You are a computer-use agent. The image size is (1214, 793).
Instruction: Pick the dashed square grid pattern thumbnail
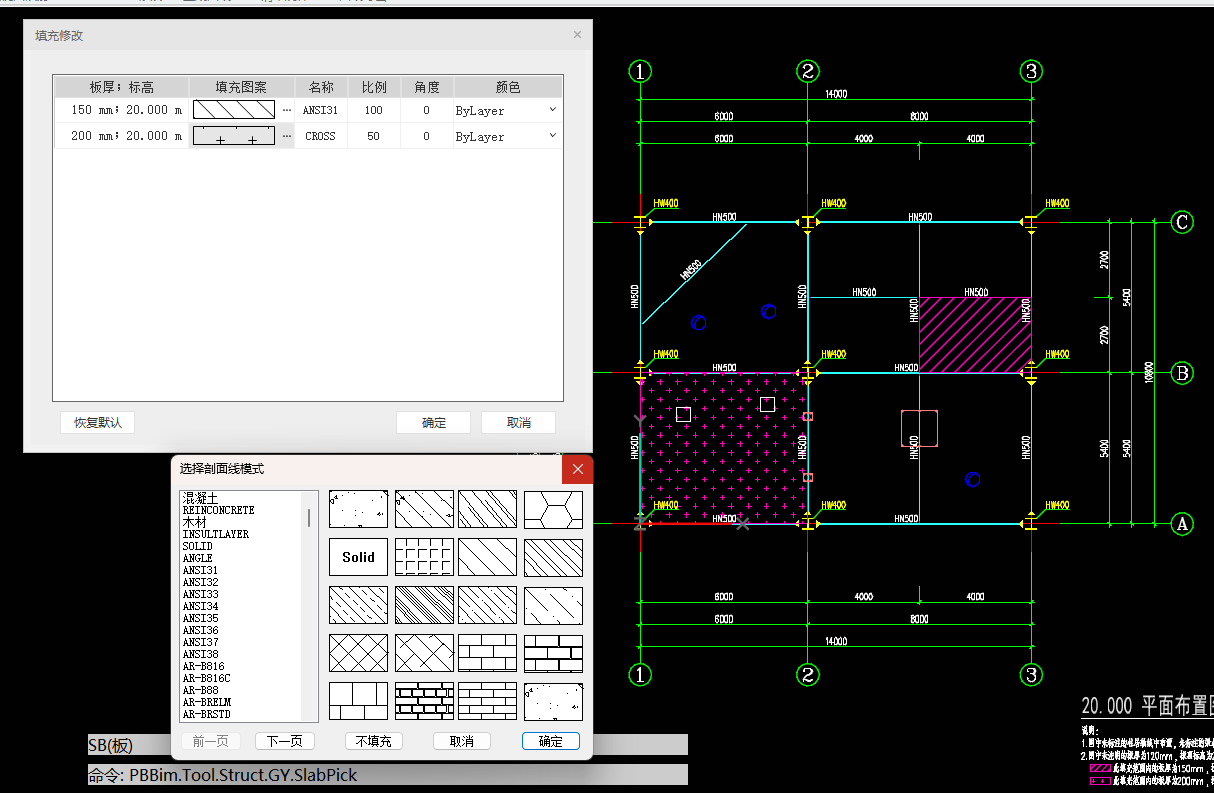pyautogui.click(x=423, y=557)
